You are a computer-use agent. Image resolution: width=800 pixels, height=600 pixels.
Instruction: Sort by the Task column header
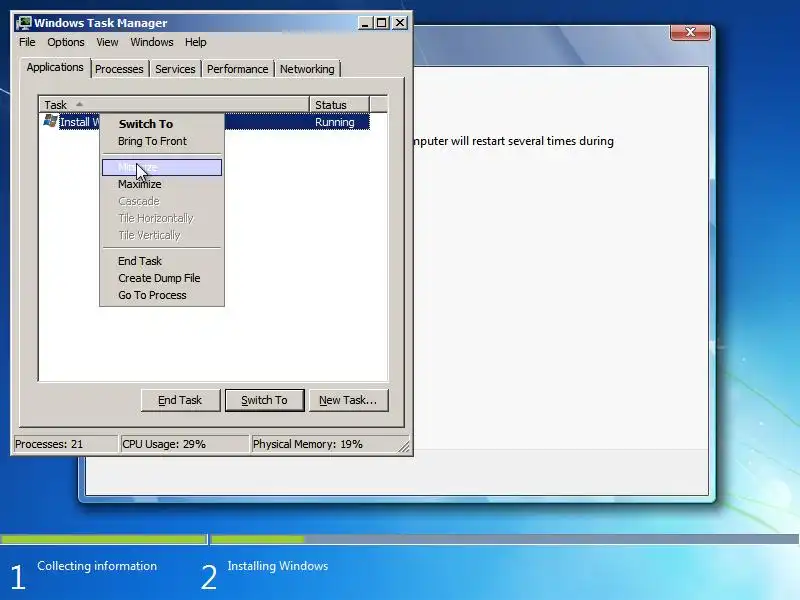click(x=174, y=105)
